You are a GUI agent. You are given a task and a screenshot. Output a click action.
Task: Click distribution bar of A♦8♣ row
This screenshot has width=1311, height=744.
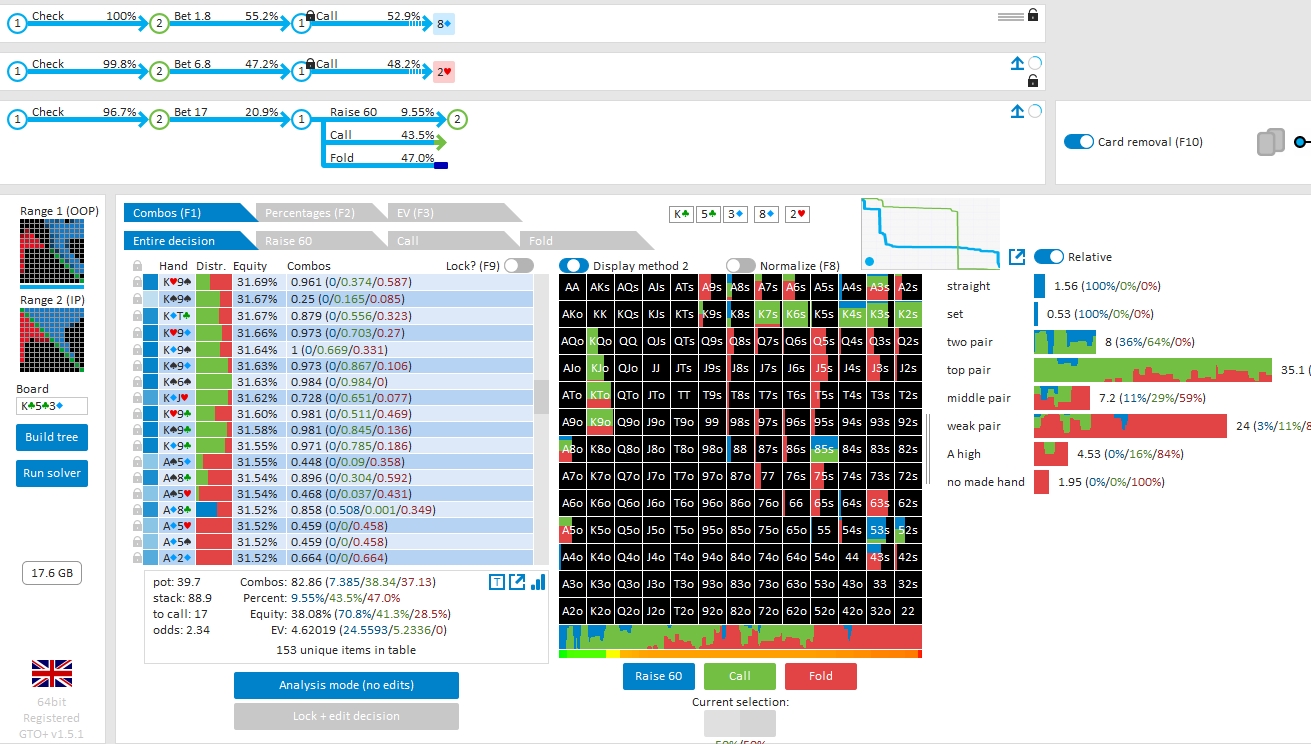coord(214,510)
